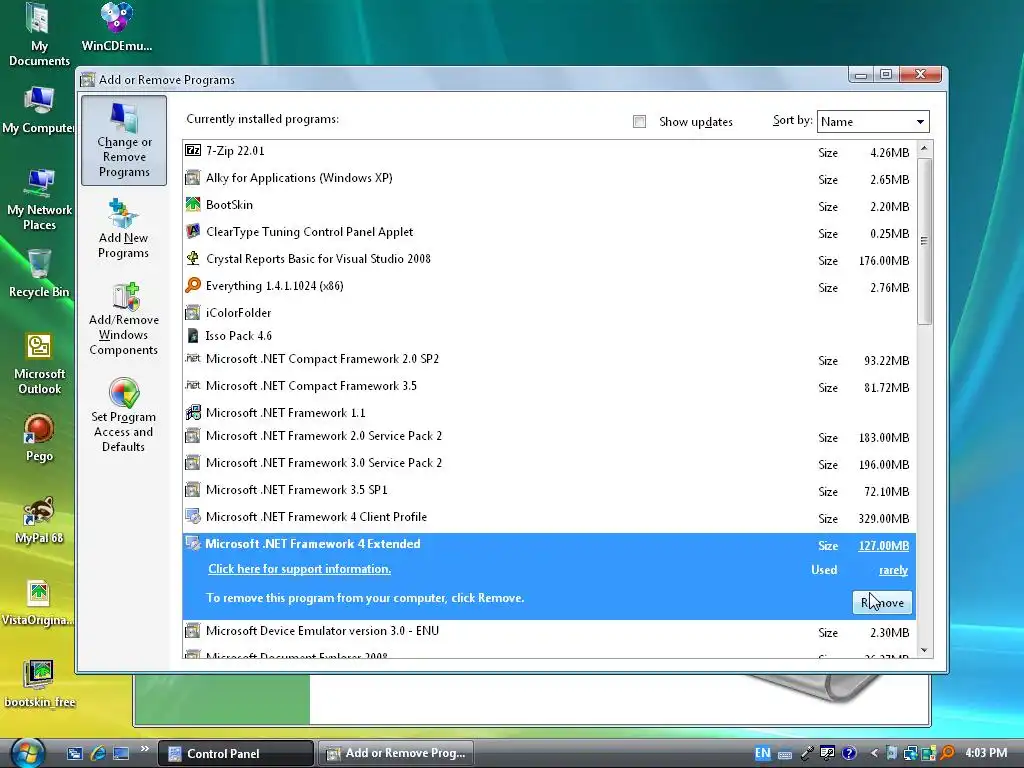Open the Sort by Name dropdown
The image size is (1024, 768).
[873, 121]
